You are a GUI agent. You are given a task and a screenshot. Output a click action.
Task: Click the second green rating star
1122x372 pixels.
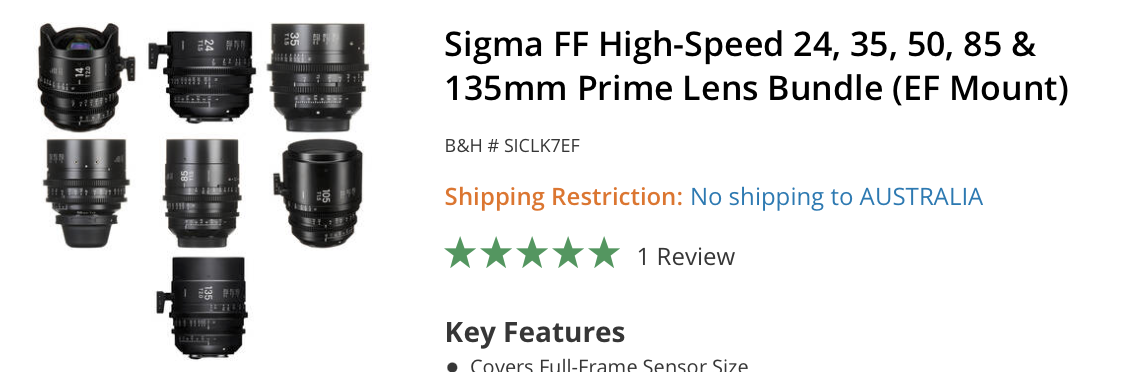(497, 253)
